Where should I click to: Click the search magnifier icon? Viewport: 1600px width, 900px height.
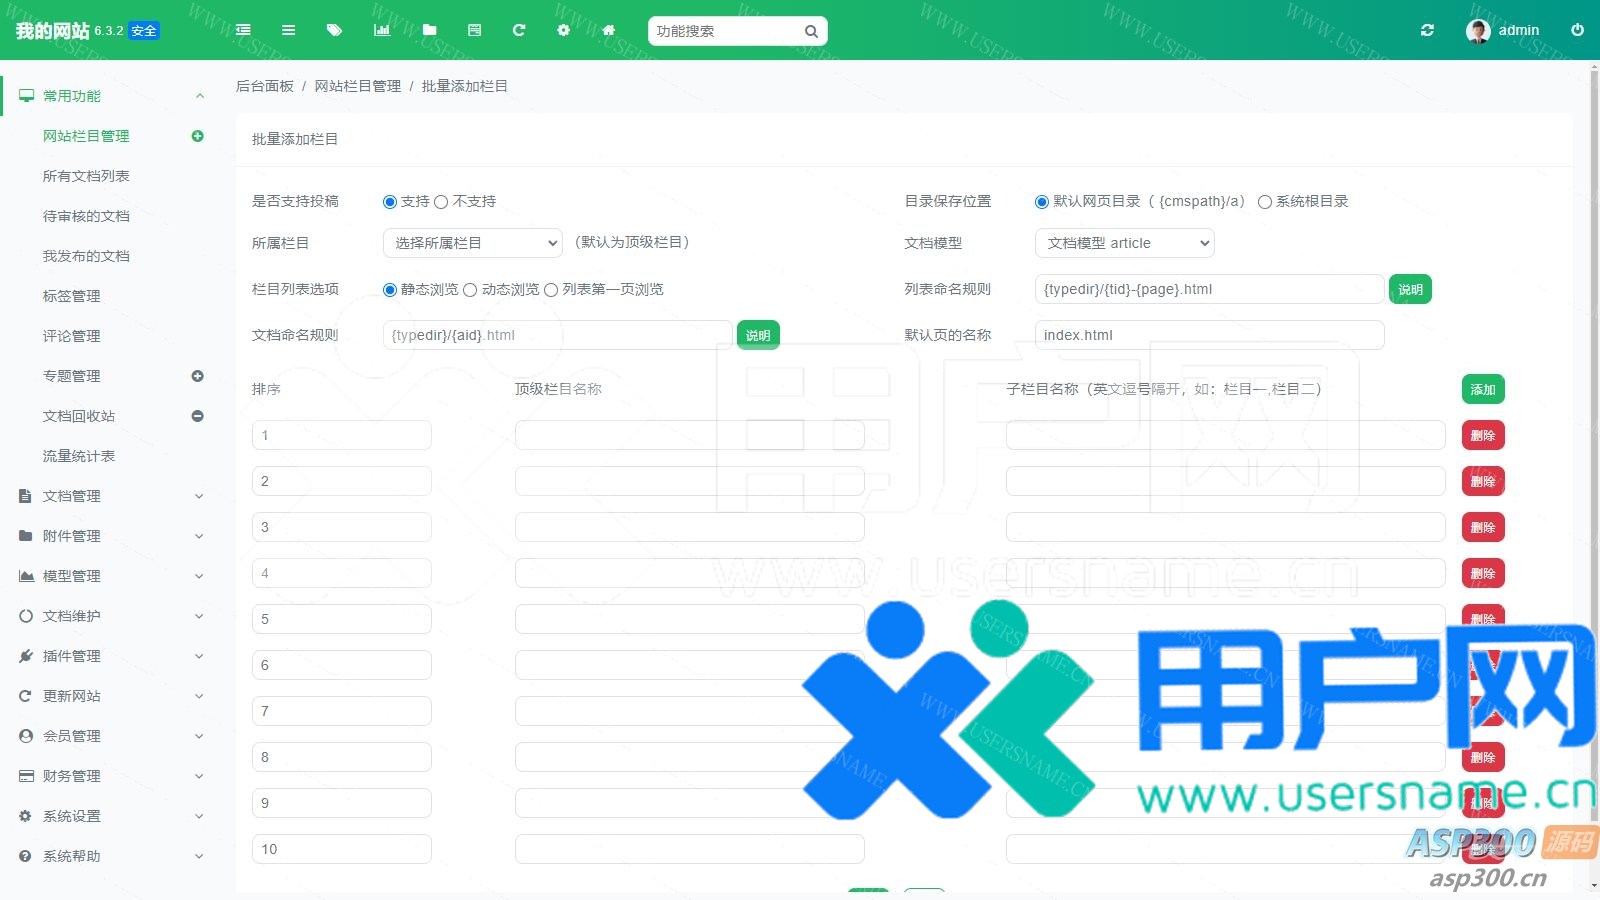[x=811, y=31]
